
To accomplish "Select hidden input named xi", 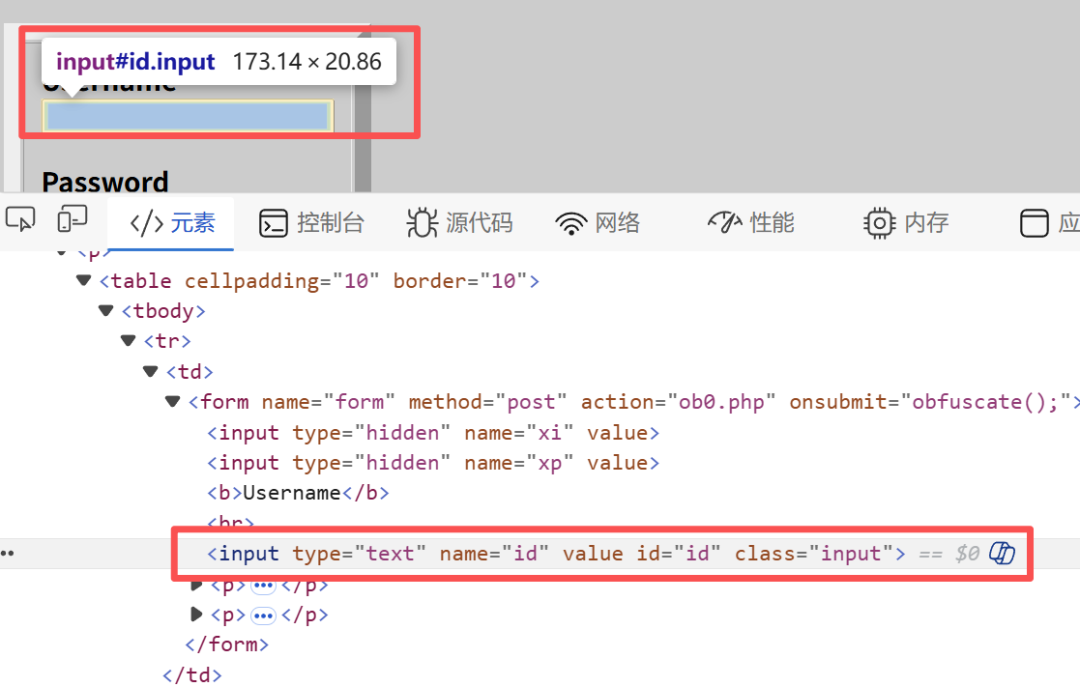I will point(433,433).
